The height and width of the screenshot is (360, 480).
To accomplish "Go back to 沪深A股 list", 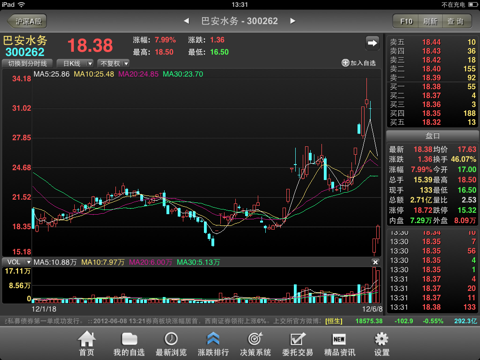I will (x=27, y=21).
